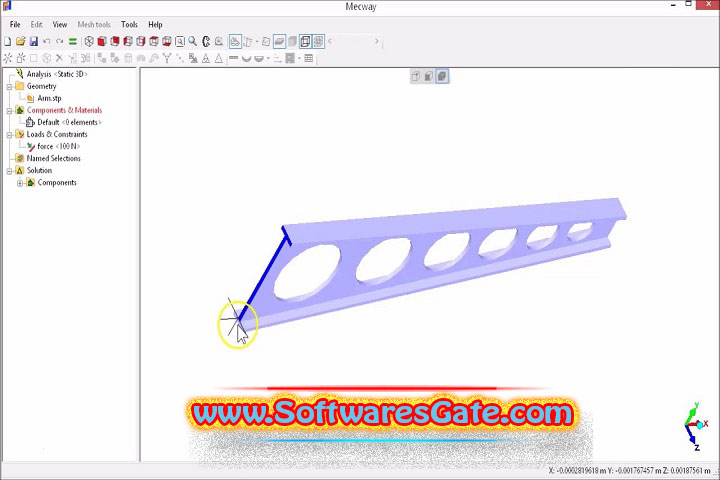Create a new file with the blank page icon
This screenshot has width=720, height=480.
[8, 42]
